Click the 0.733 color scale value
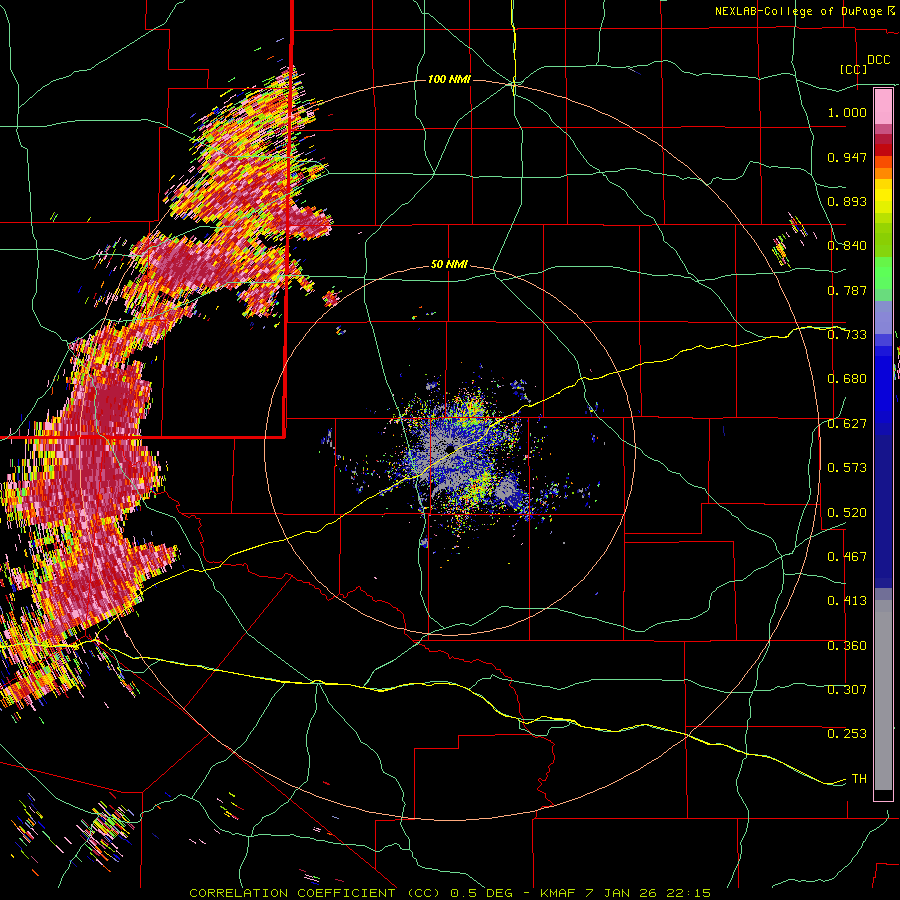The height and width of the screenshot is (900, 900). [847, 335]
